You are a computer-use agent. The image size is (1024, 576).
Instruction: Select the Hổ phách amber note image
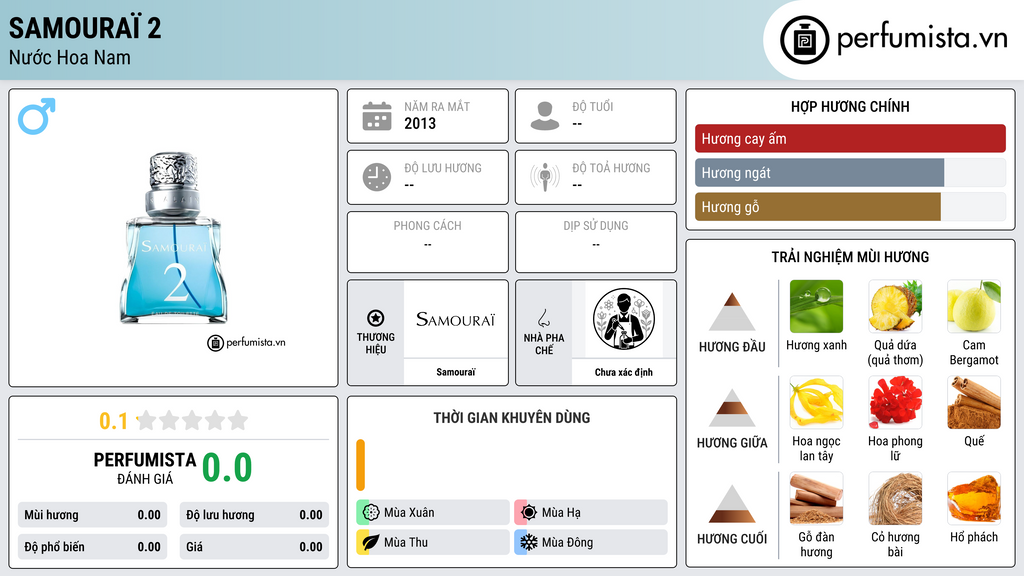tap(974, 499)
